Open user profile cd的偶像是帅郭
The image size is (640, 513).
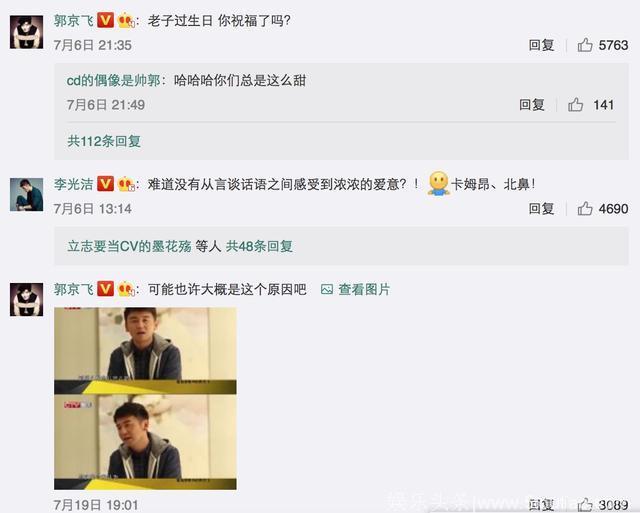113,80
